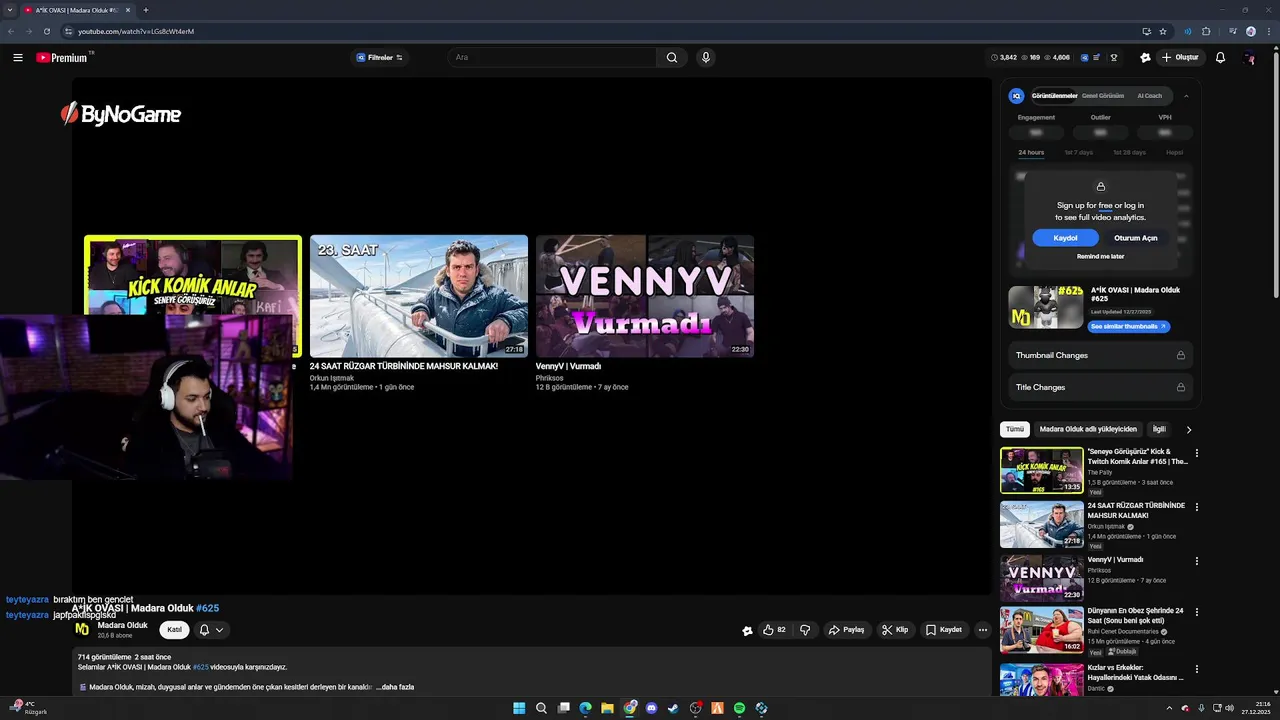This screenshot has width=1280, height=720.
Task: Click the Kaydol sign-up button
Action: pos(1066,238)
